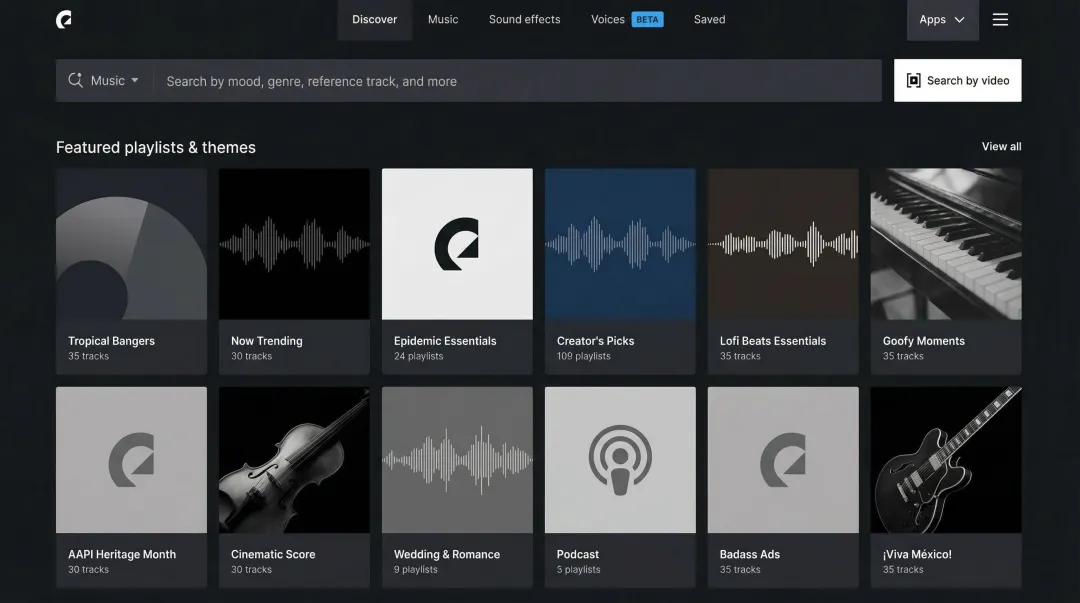1080x603 pixels.
Task: Click the search magnifier music icon
Action: point(75,81)
